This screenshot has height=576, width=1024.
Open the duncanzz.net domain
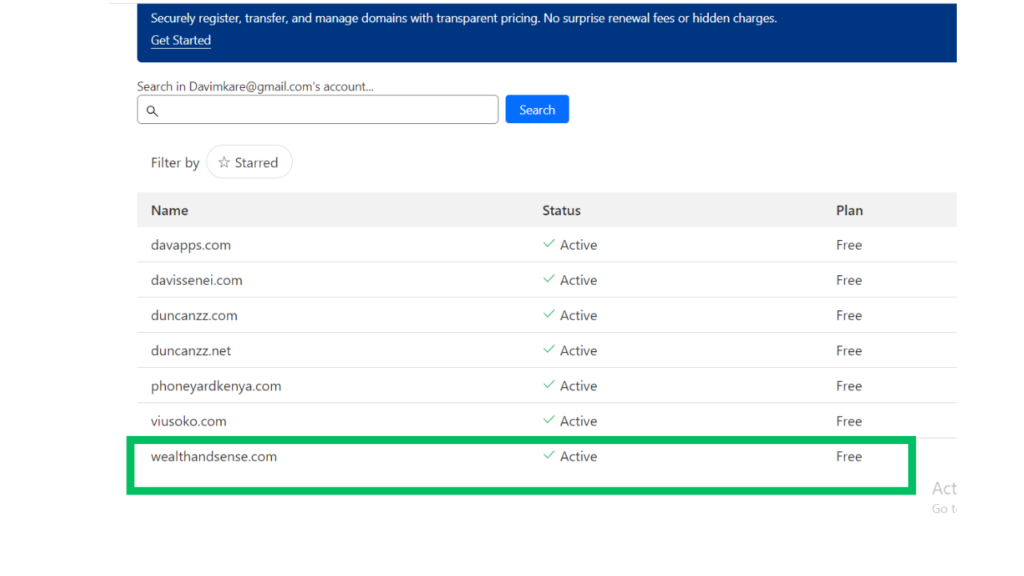[191, 351]
